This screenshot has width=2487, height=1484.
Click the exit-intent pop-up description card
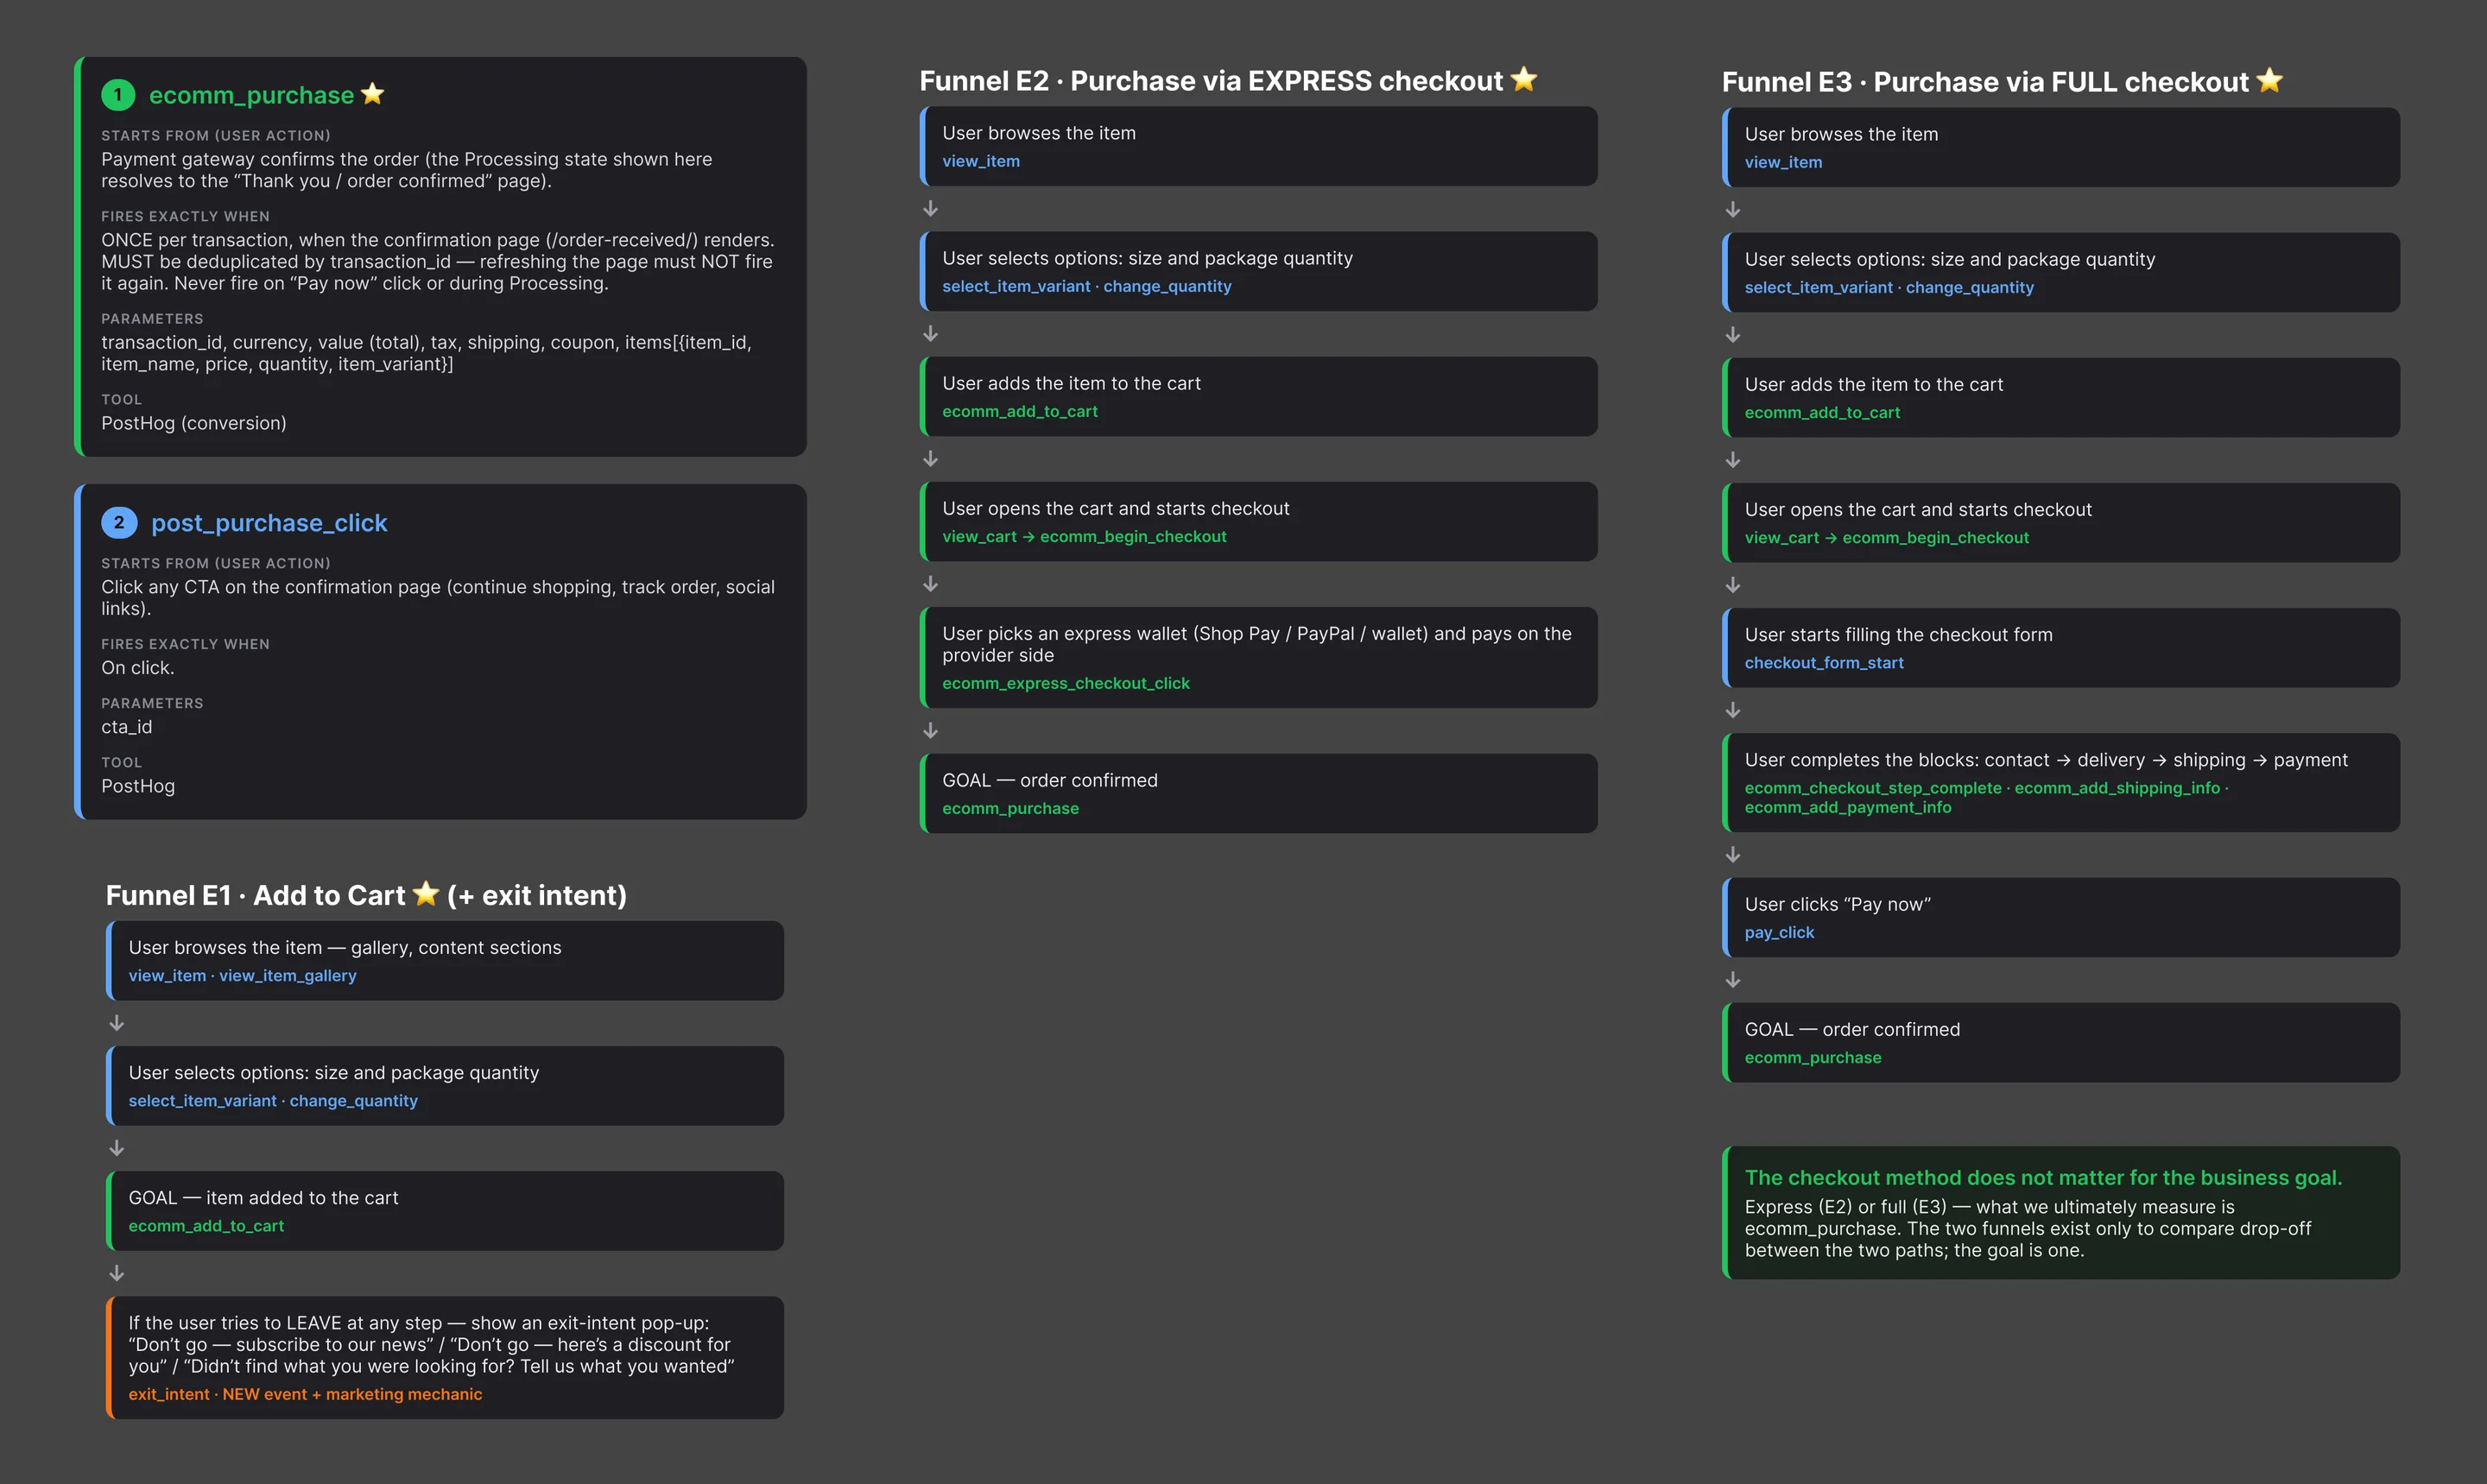point(445,1357)
